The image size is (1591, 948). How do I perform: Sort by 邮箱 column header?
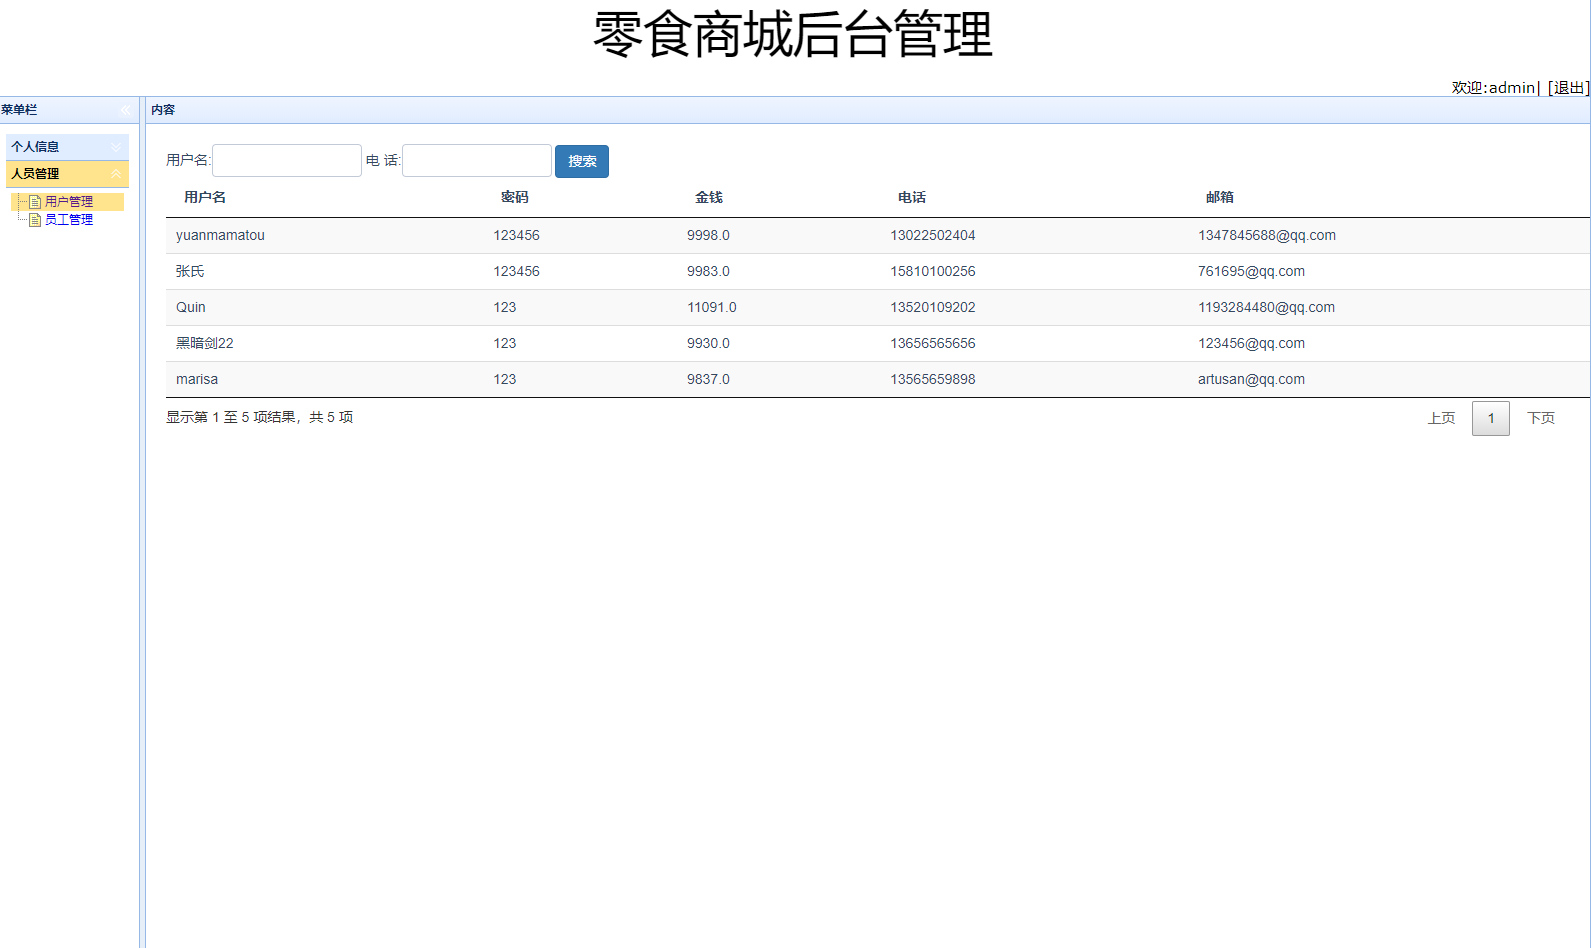point(1220,197)
